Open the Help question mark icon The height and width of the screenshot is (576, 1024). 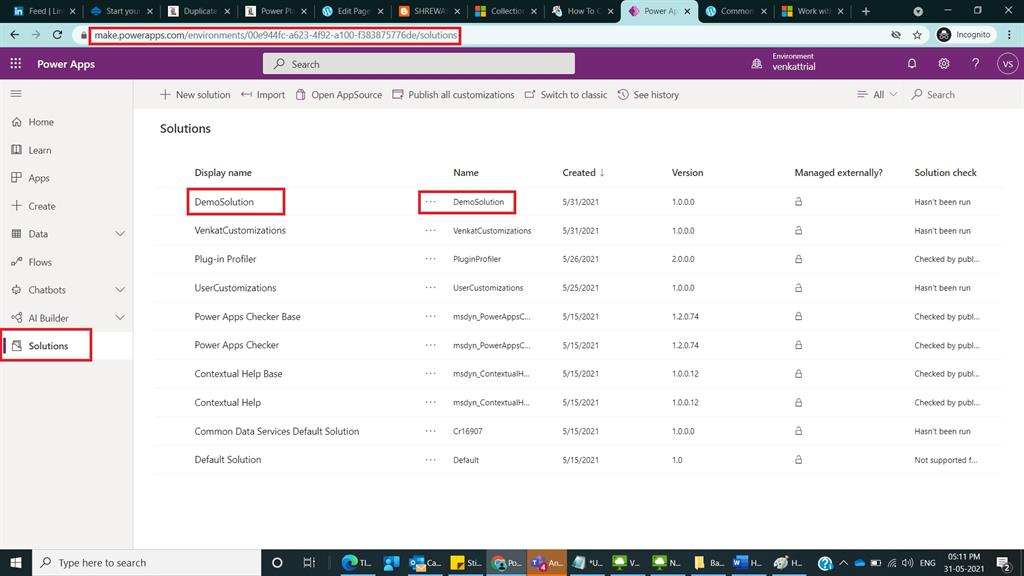point(975,63)
